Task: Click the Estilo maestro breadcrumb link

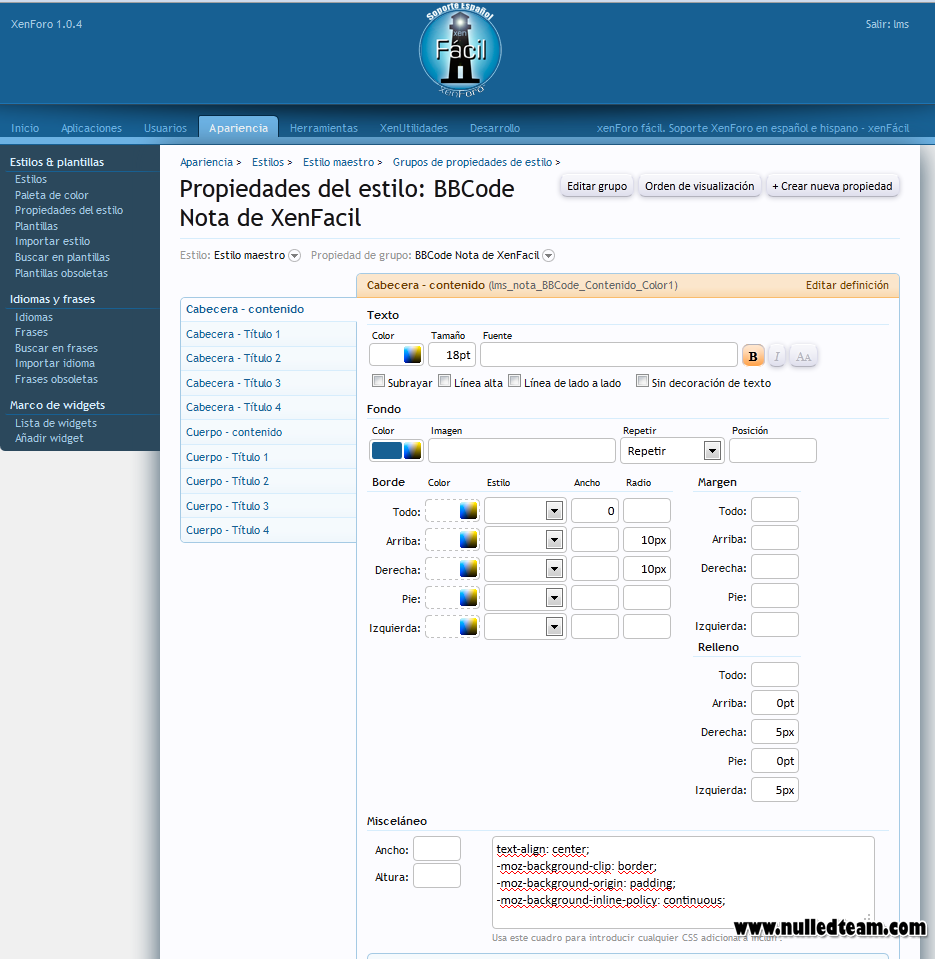Action: (x=338, y=162)
